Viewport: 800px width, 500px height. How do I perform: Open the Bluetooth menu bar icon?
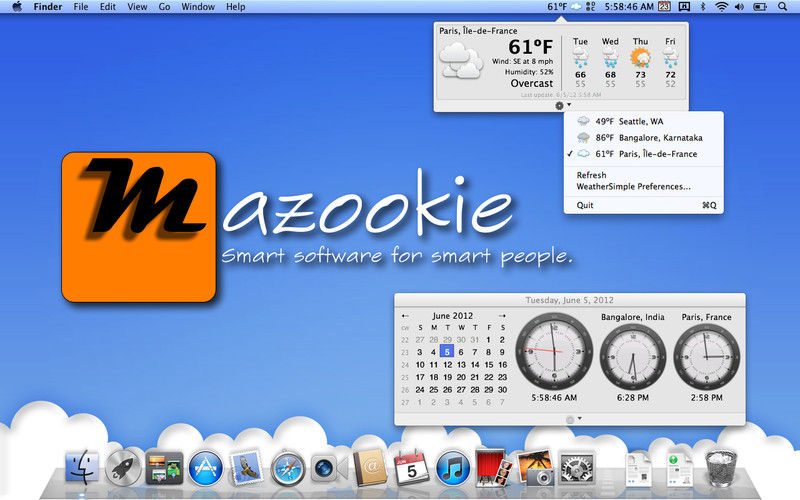(703, 7)
